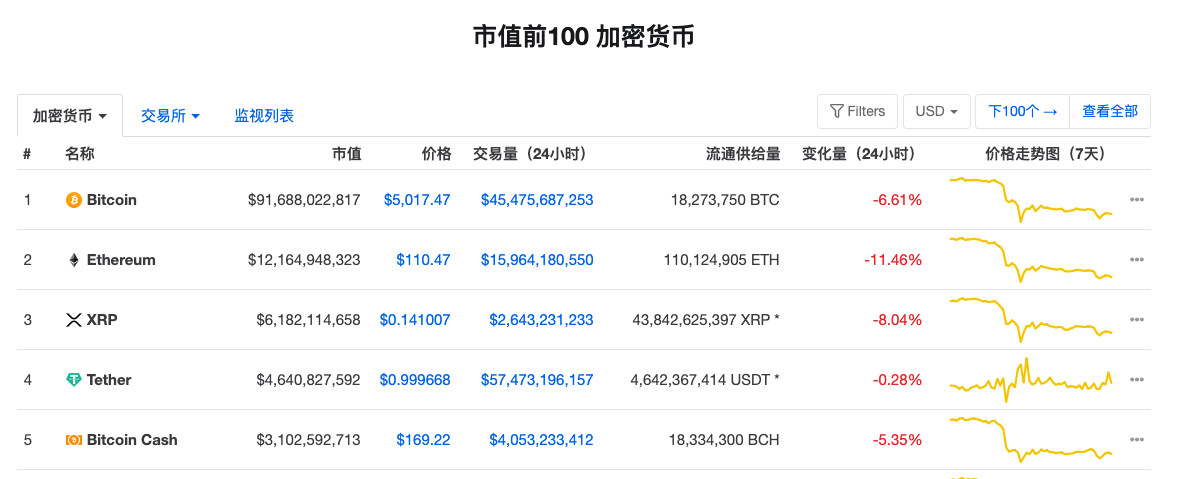Click Bitcoin price $5,017.47
Screen dimensions: 1196x479
pos(417,200)
